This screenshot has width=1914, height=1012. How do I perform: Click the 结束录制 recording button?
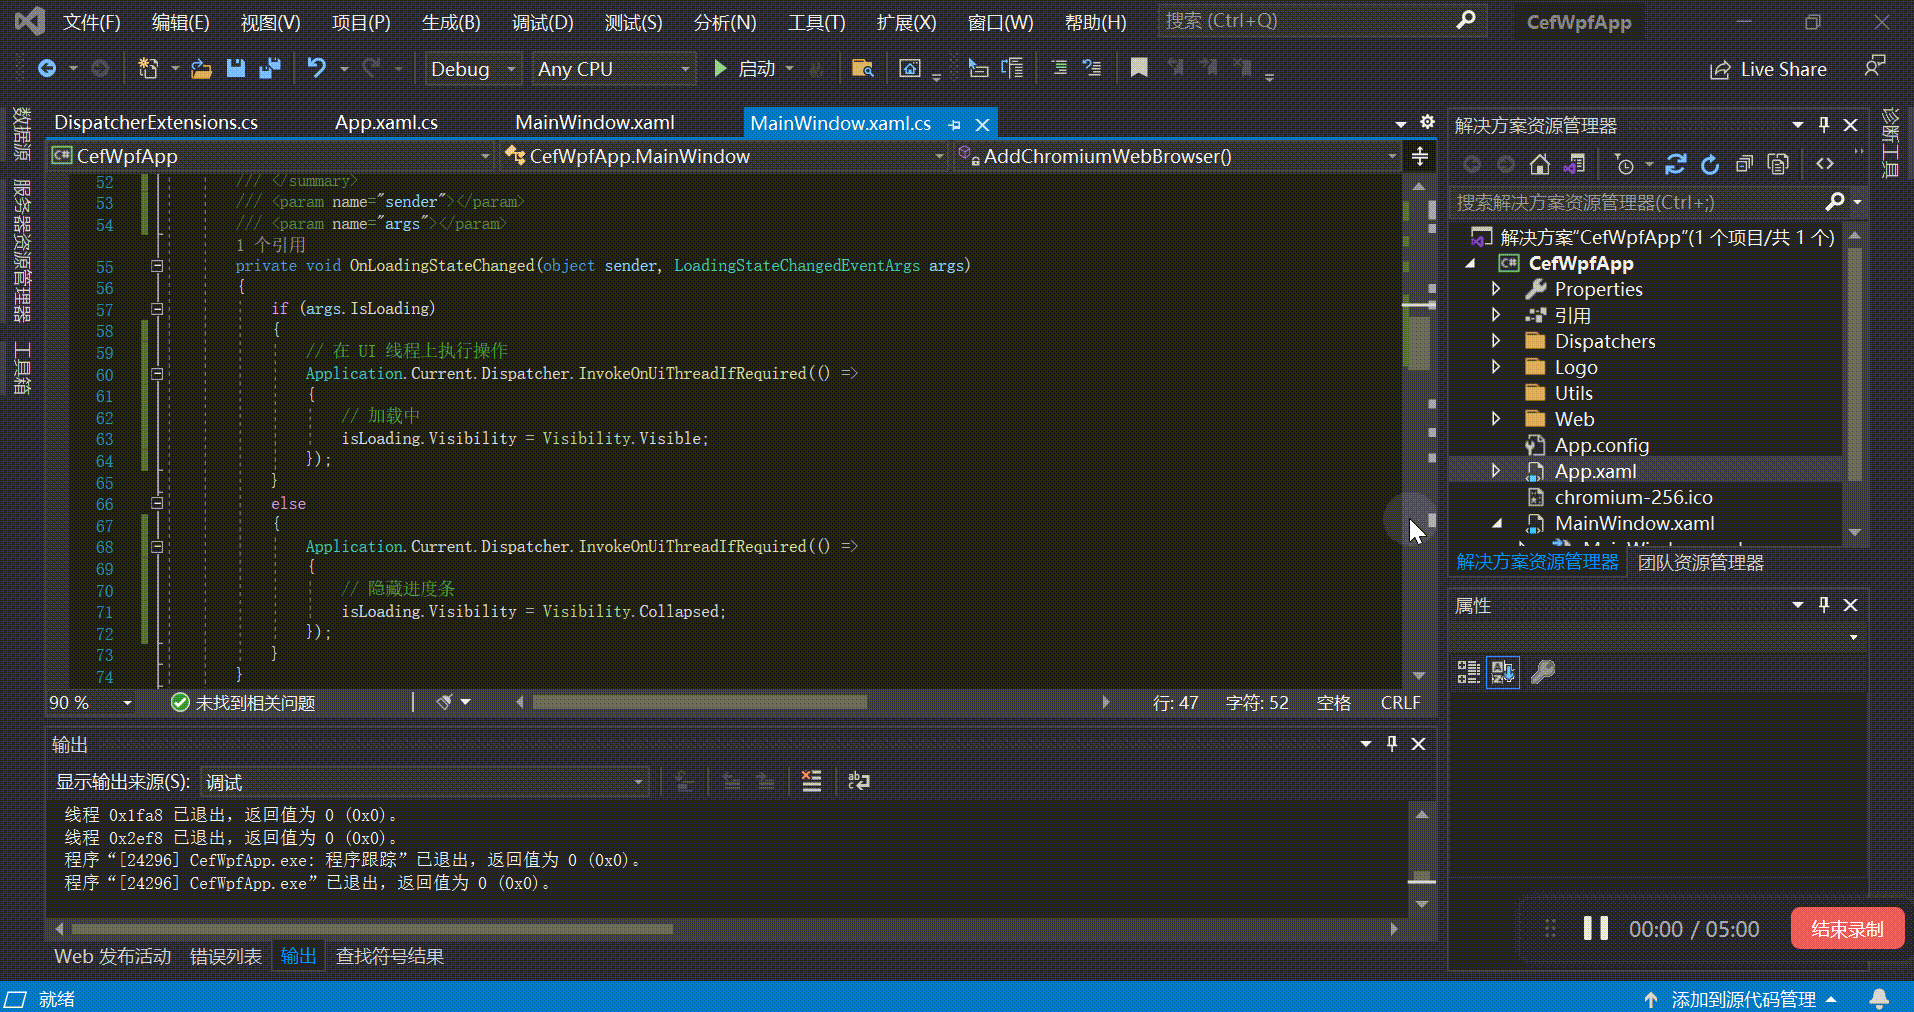(x=1847, y=928)
